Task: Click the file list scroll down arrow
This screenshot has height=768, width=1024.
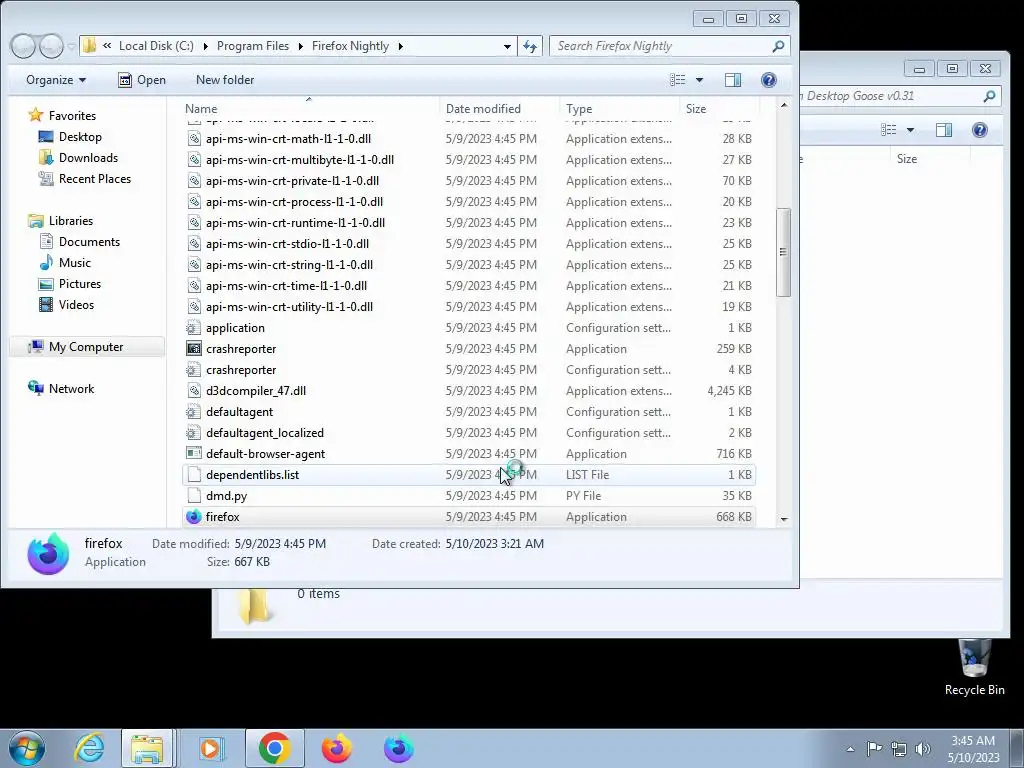Action: [x=784, y=519]
